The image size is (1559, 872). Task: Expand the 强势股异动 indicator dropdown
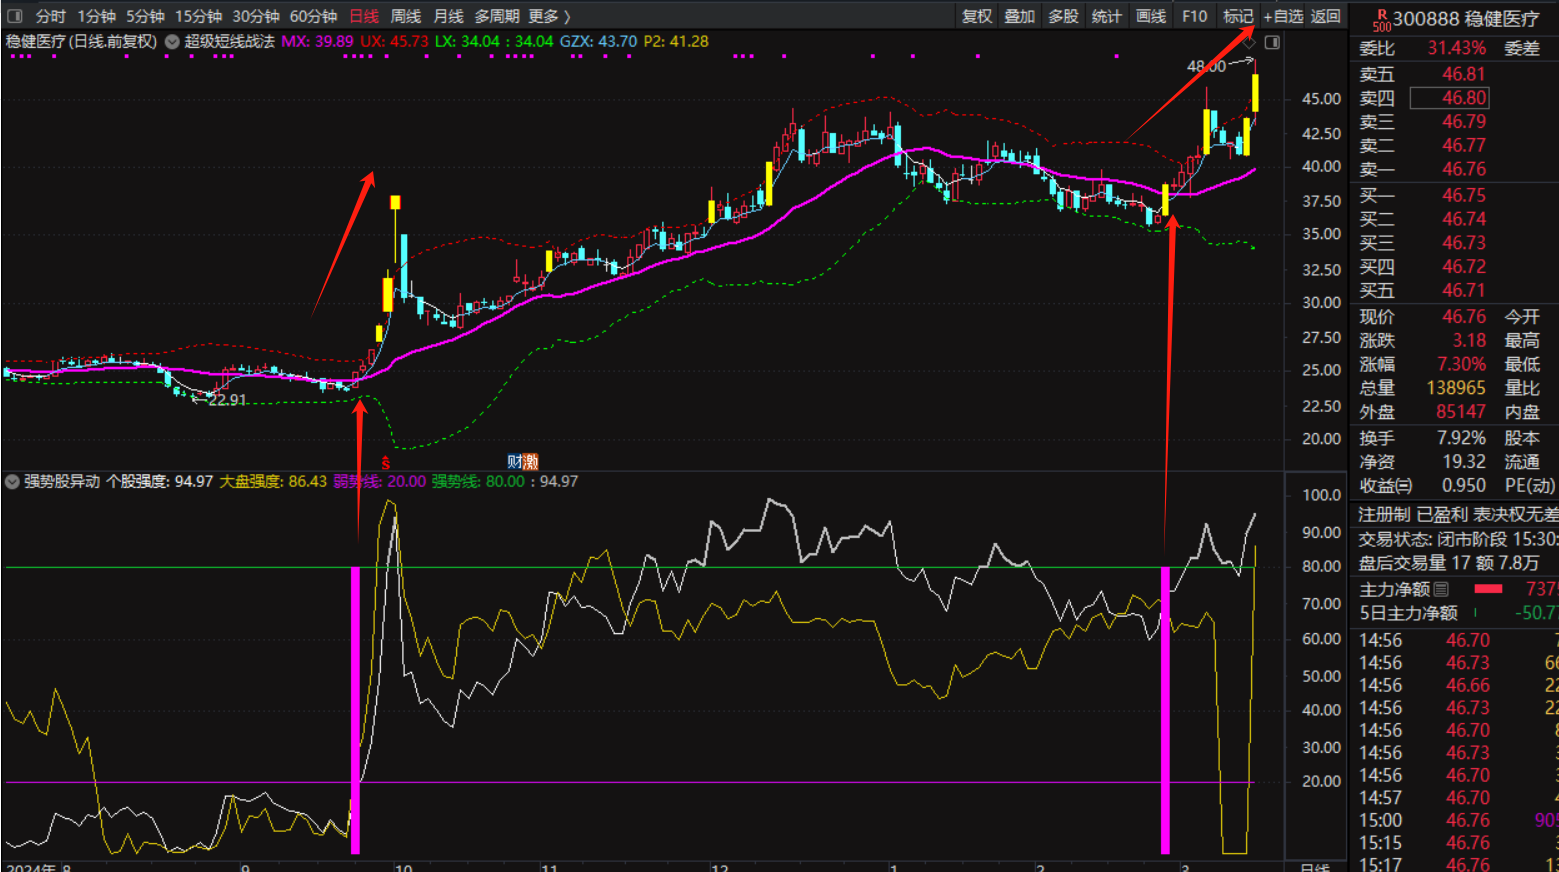[12, 482]
